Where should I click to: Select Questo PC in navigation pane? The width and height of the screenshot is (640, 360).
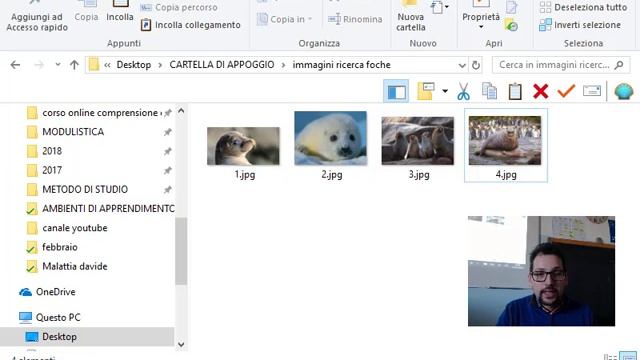coord(58,317)
